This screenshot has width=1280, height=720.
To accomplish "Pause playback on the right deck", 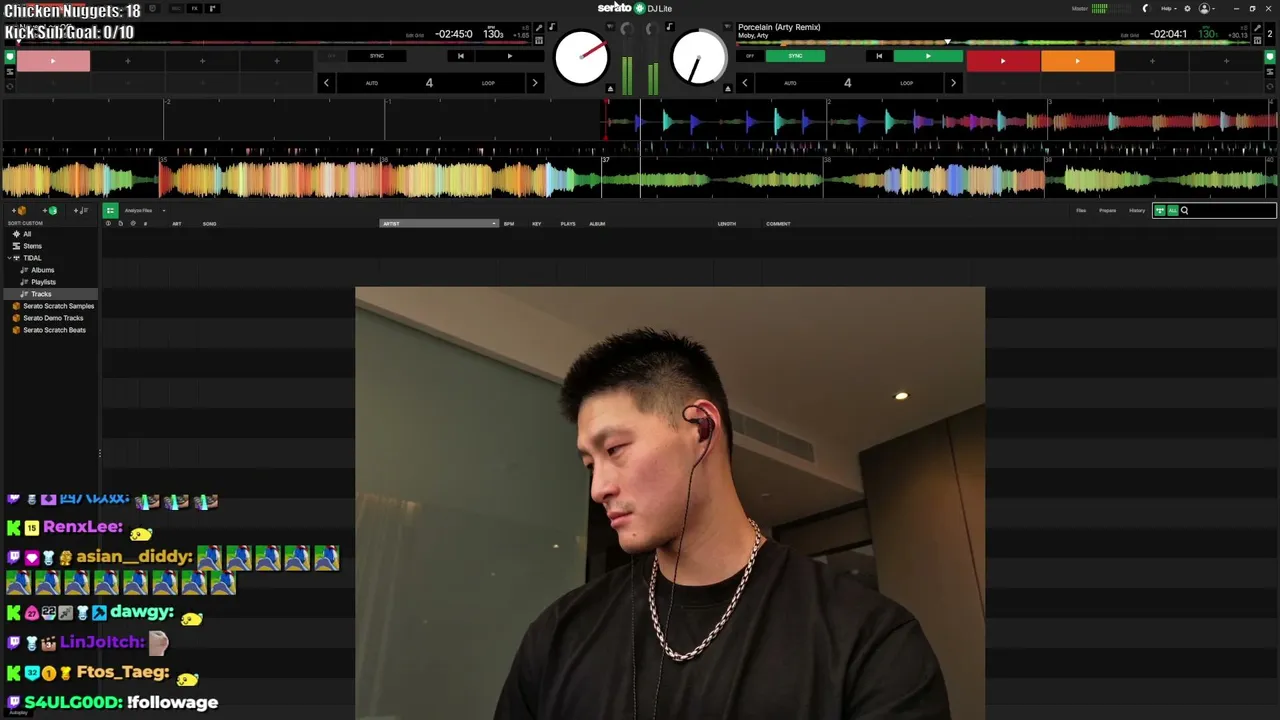I will coord(927,56).
